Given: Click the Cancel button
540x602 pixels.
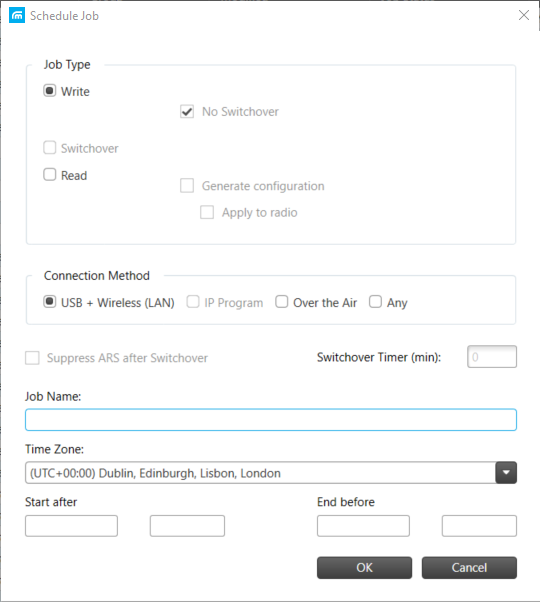Looking at the screenshot, I should (x=469, y=567).
